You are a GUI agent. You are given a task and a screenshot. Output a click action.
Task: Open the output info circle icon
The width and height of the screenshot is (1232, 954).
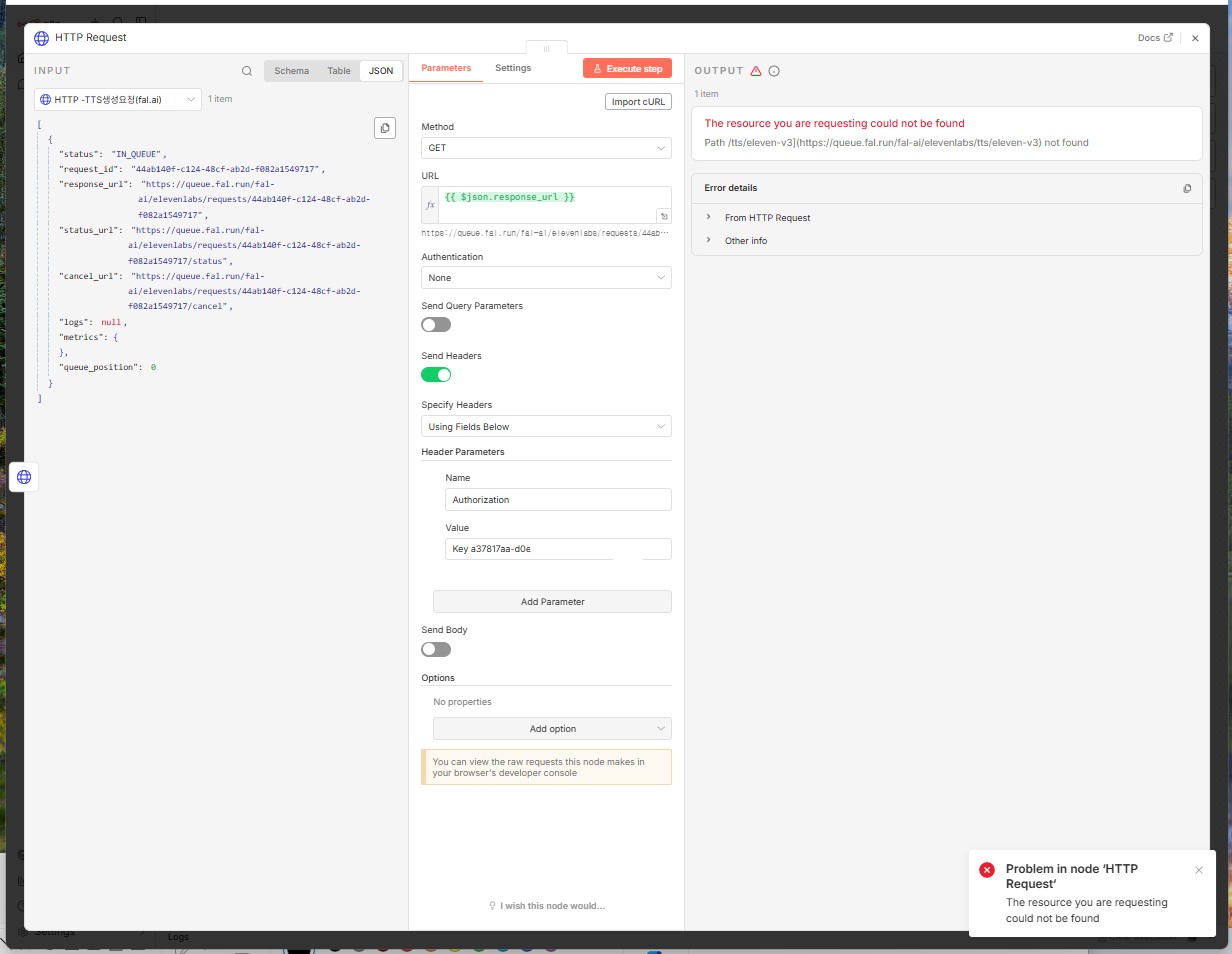(x=774, y=71)
